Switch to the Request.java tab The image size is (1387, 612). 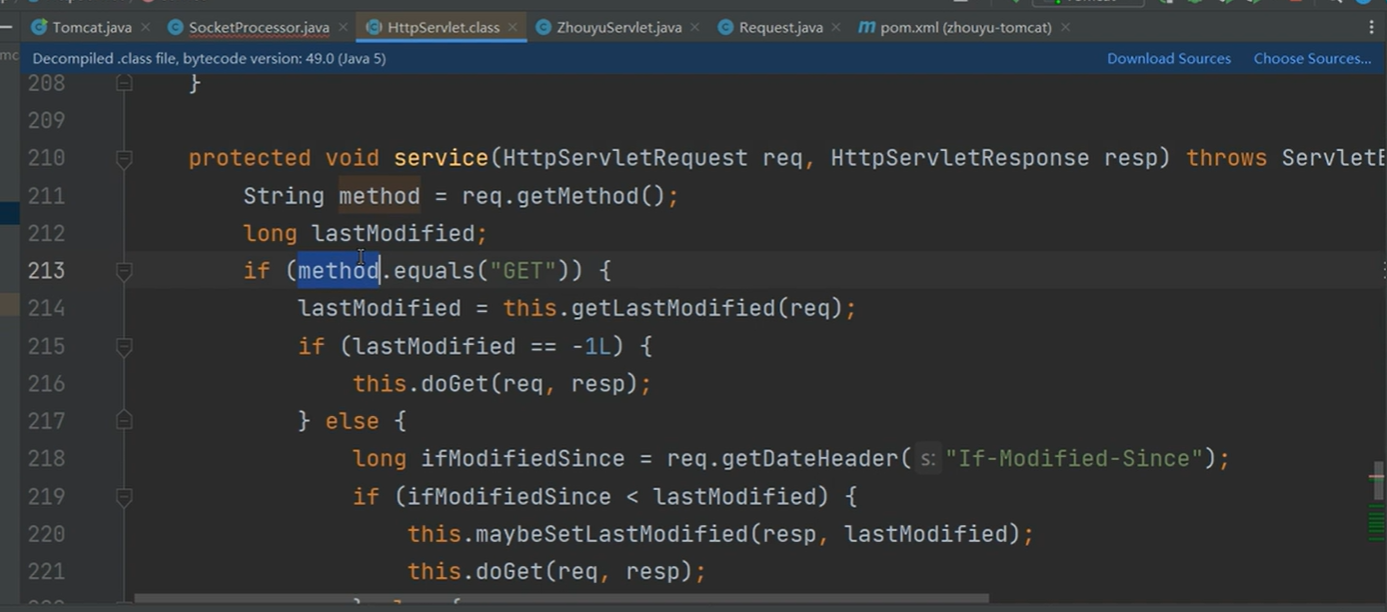(x=780, y=27)
